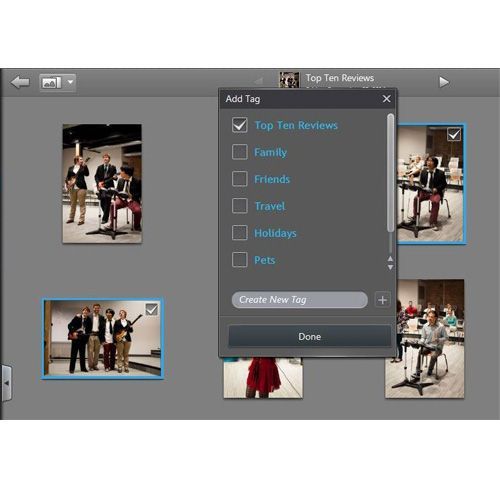
Task: Select the three musicians rehearsing photo
Action: 102,183
